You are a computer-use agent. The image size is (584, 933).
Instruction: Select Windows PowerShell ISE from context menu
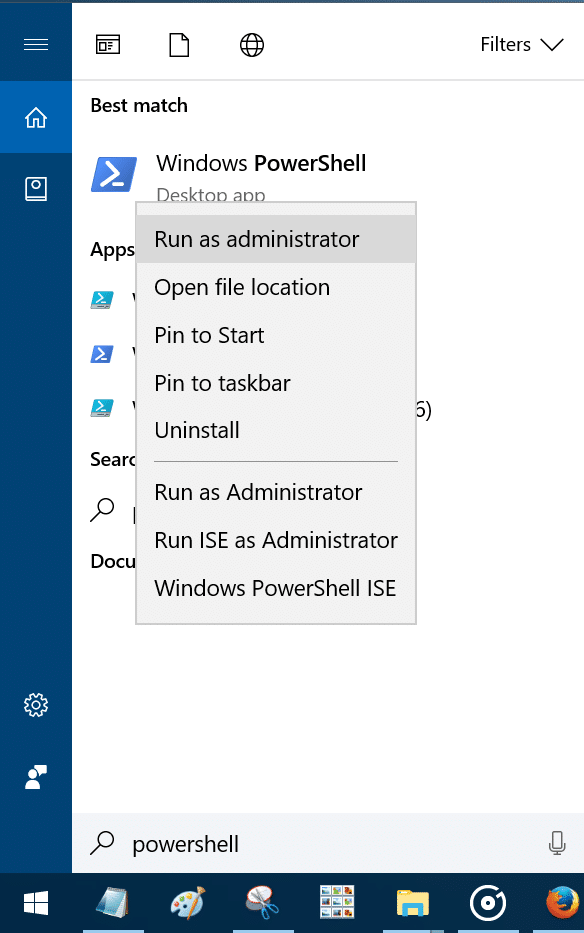tap(275, 588)
